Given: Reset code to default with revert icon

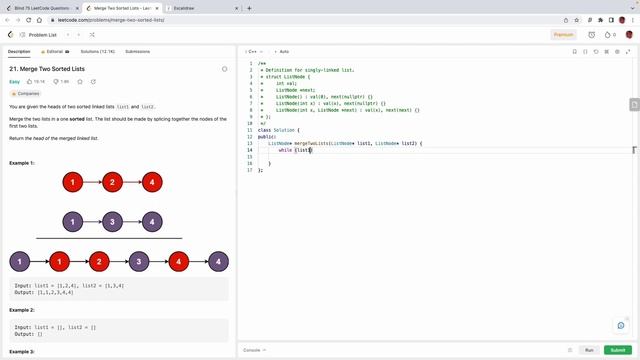Looking at the screenshot, I should point(596,52).
